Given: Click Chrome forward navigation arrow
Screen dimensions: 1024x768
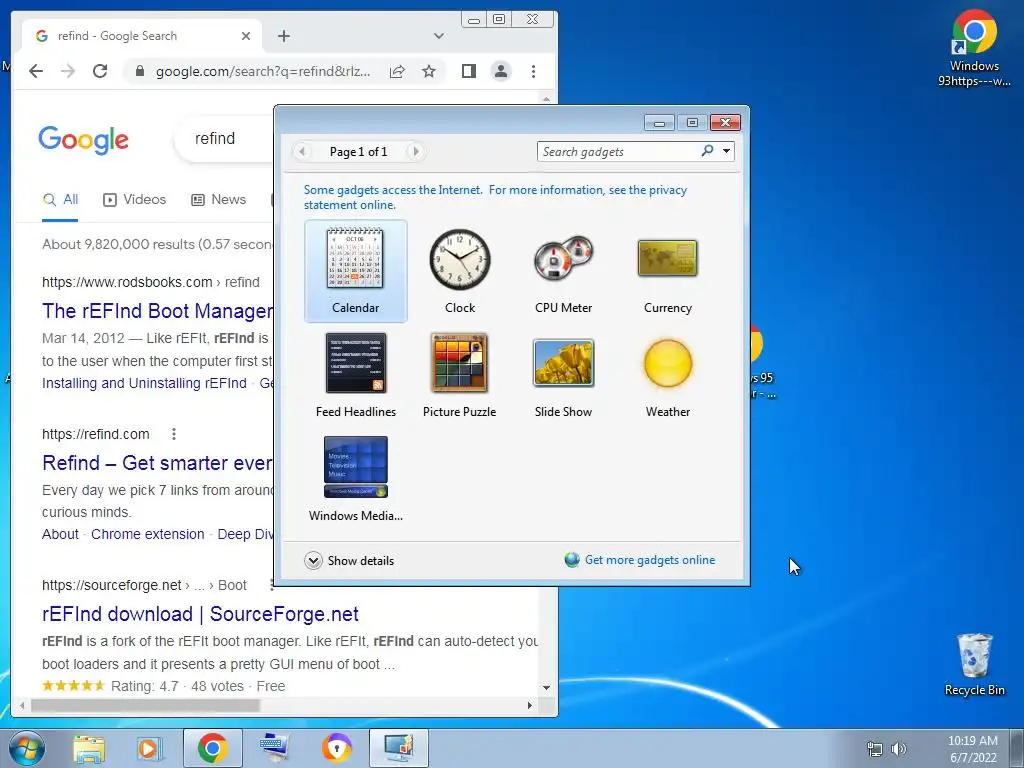Looking at the screenshot, I should pos(68,71).
